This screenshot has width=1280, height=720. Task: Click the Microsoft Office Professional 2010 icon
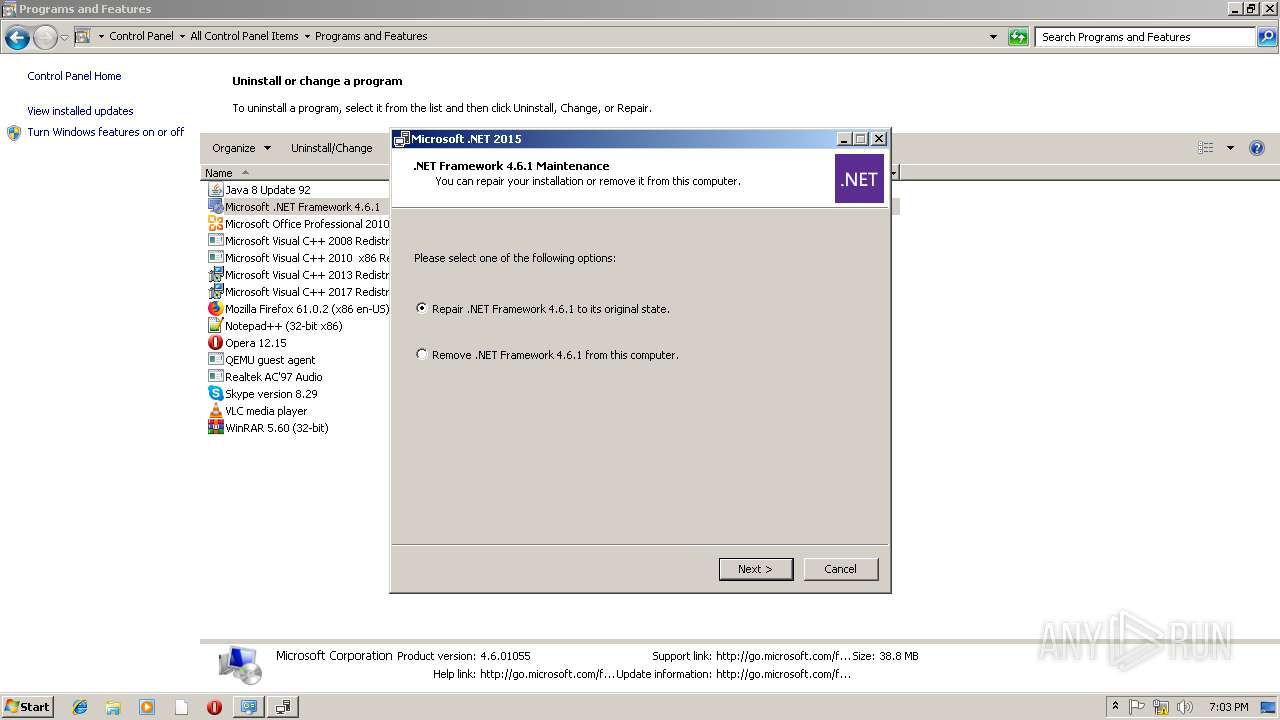(x=215, y=223)
